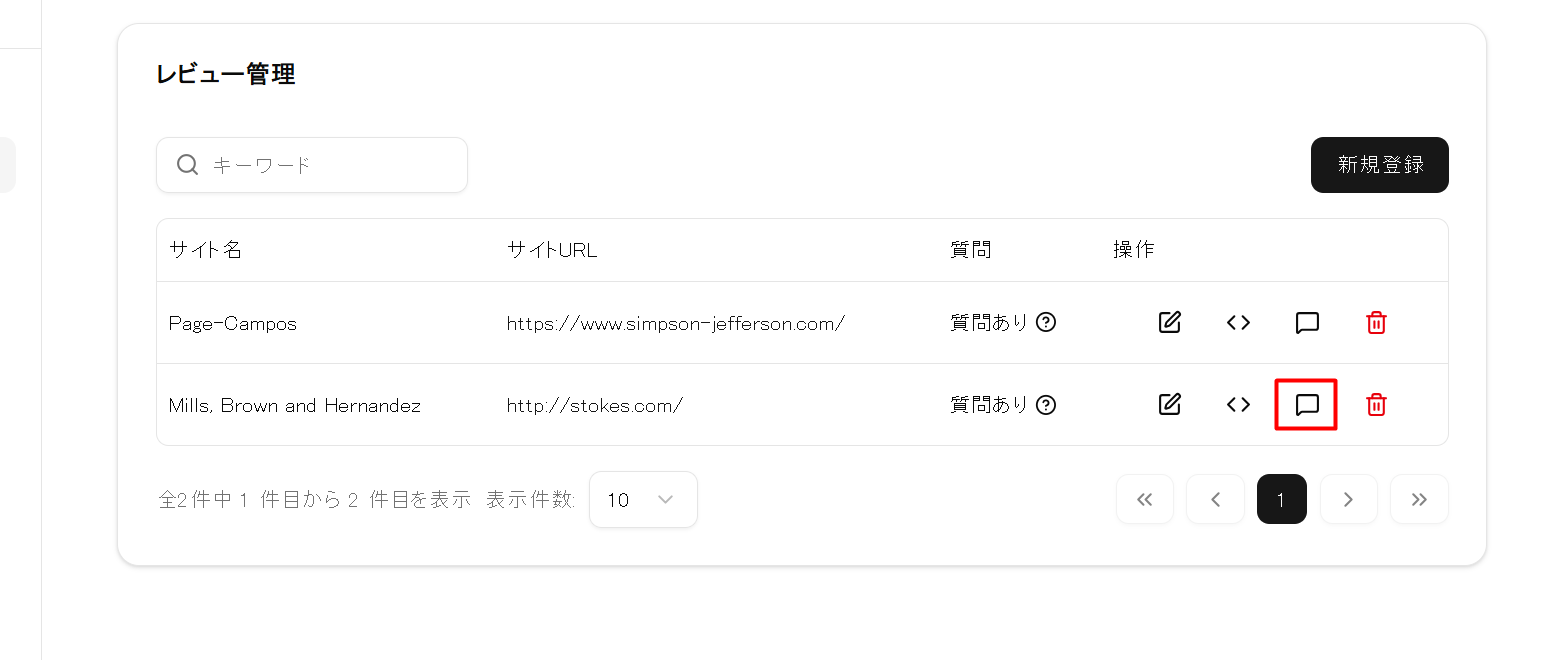The height and width of the screenshot is (660, 1541).
Task: Jump to the last page
Action: (1419, 500)
